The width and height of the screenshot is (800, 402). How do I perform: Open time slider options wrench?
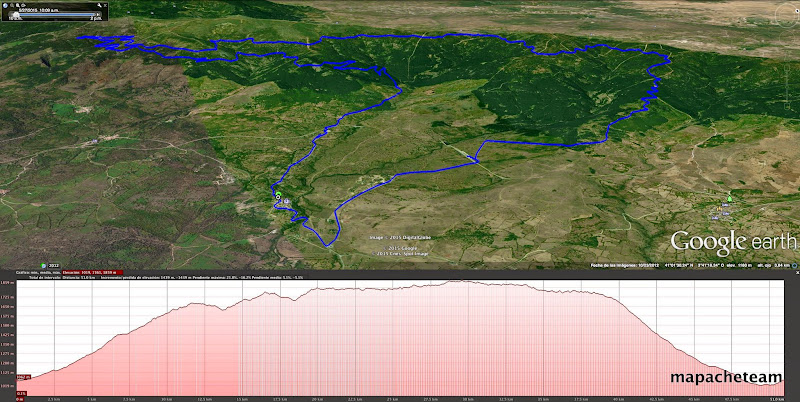pos(99,5)
